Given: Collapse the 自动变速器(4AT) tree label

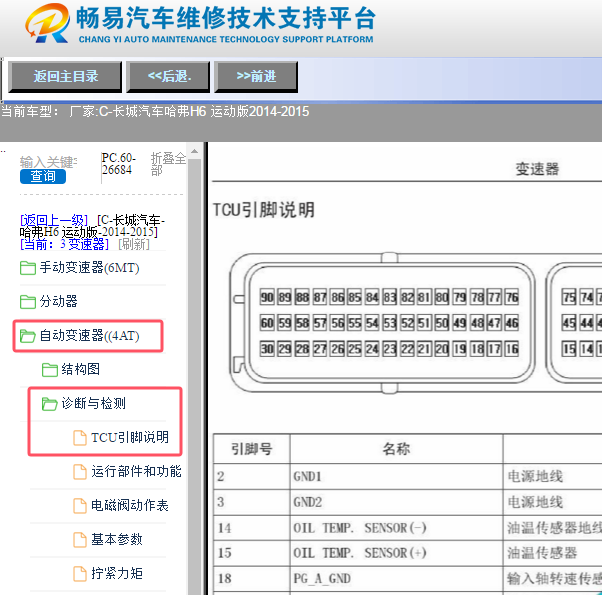Looking at the screenshot, I should pyautogui.click(x=89, y=336).
